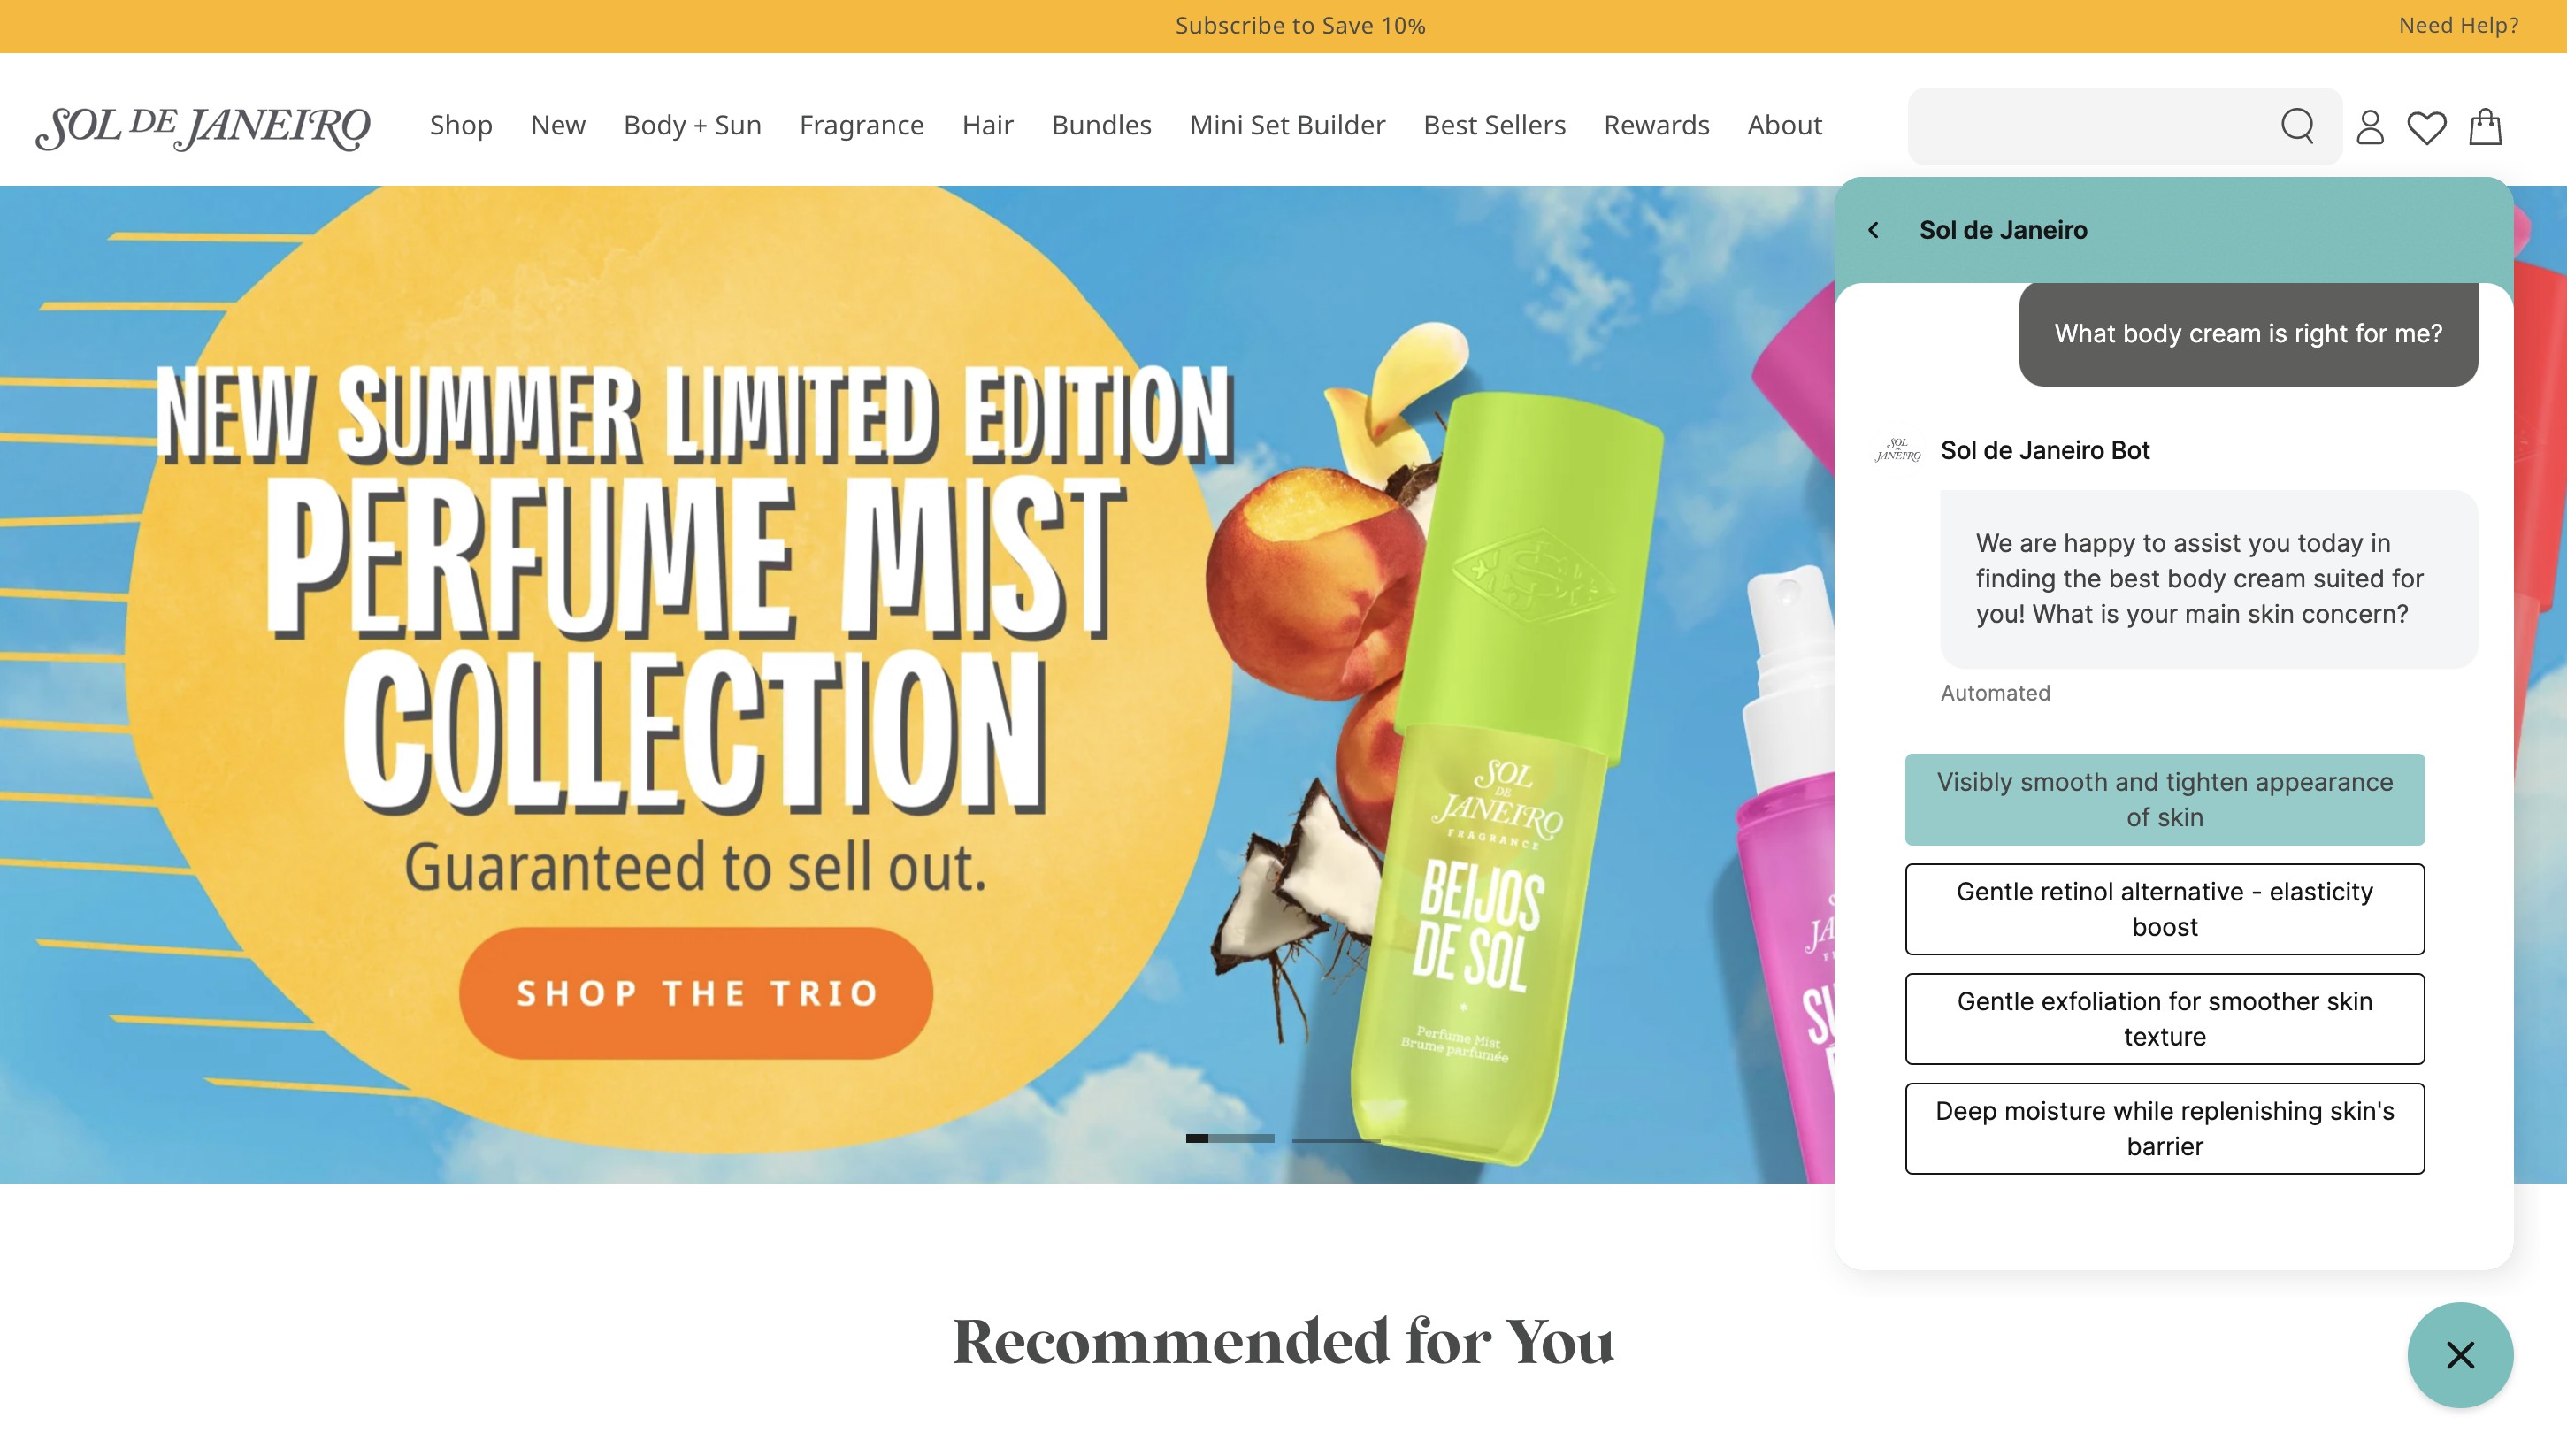The image size is (2567, 1456).
Task: Open the Need Help? link
Action: [x=2458, y=25]
